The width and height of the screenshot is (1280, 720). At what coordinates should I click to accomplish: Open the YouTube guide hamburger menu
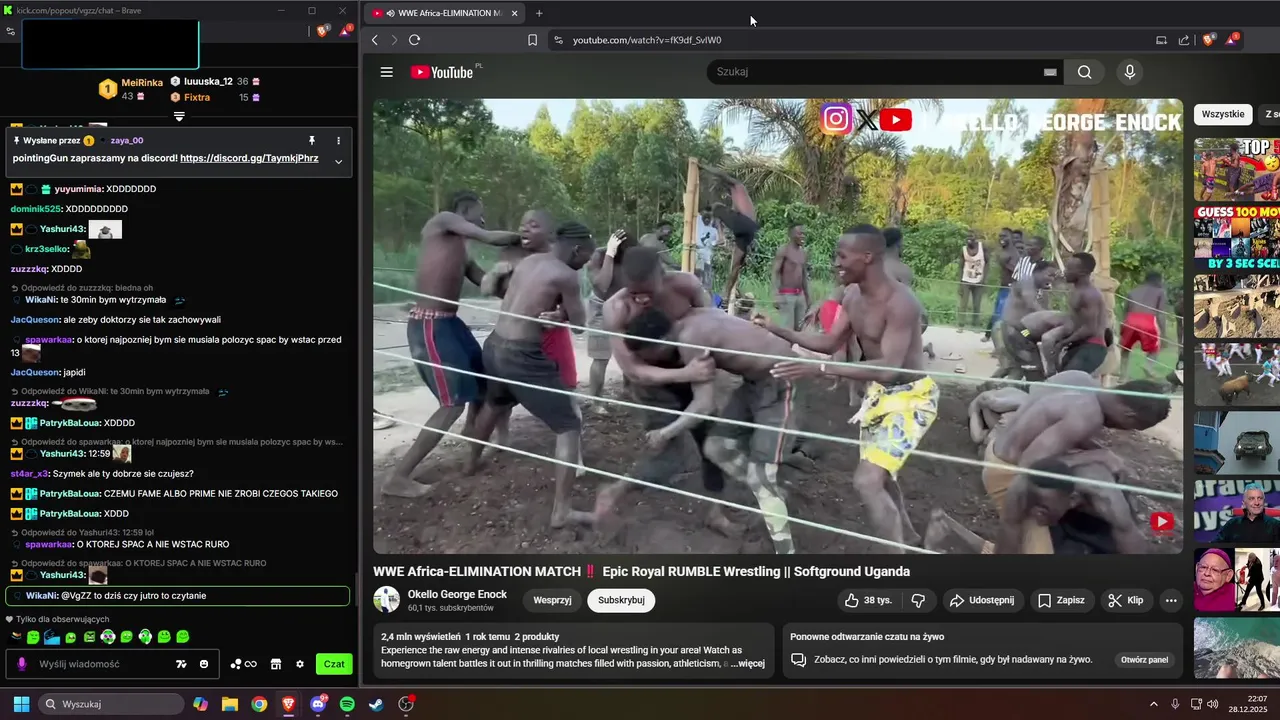(x=387, y=72)
